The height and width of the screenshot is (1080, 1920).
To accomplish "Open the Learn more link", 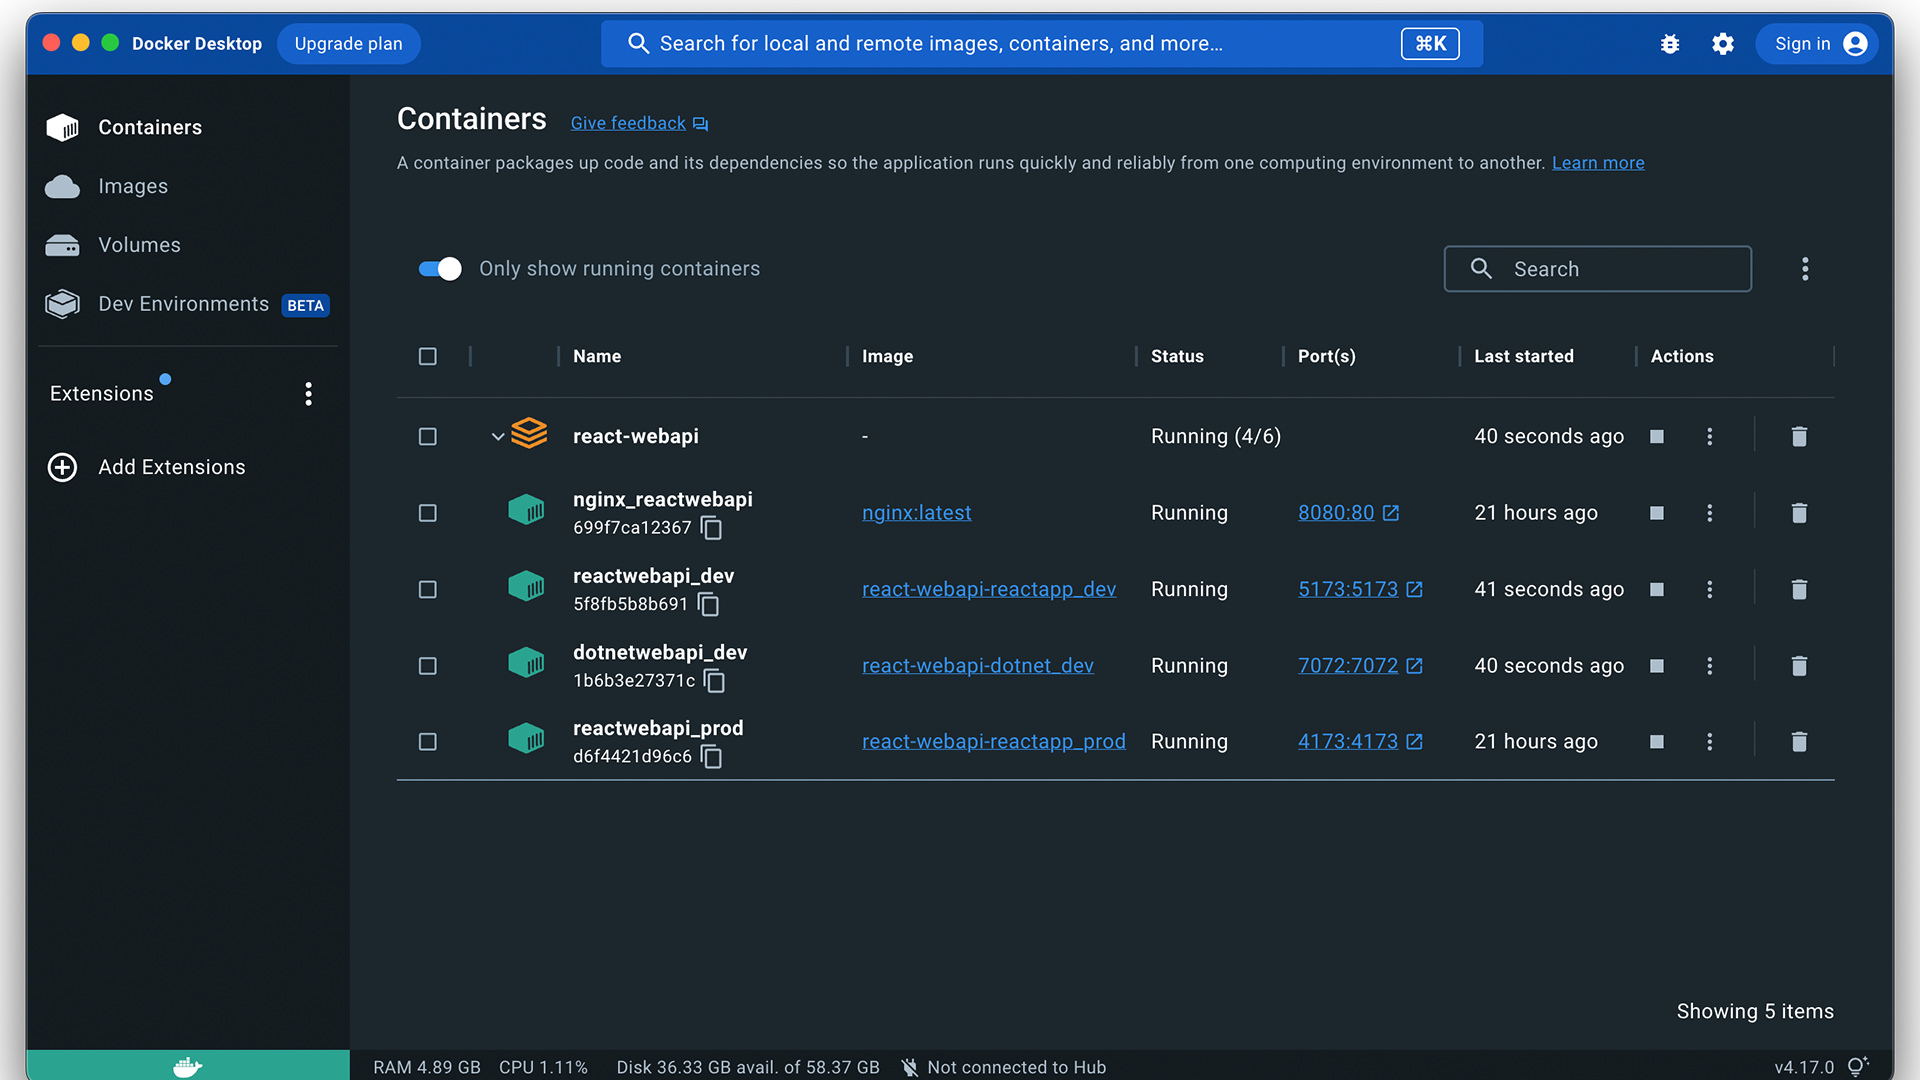I will (1598, 163).
